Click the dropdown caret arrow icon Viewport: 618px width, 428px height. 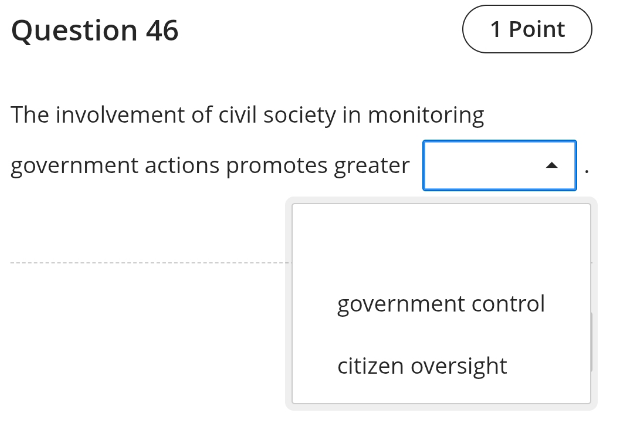click(552, 166)
